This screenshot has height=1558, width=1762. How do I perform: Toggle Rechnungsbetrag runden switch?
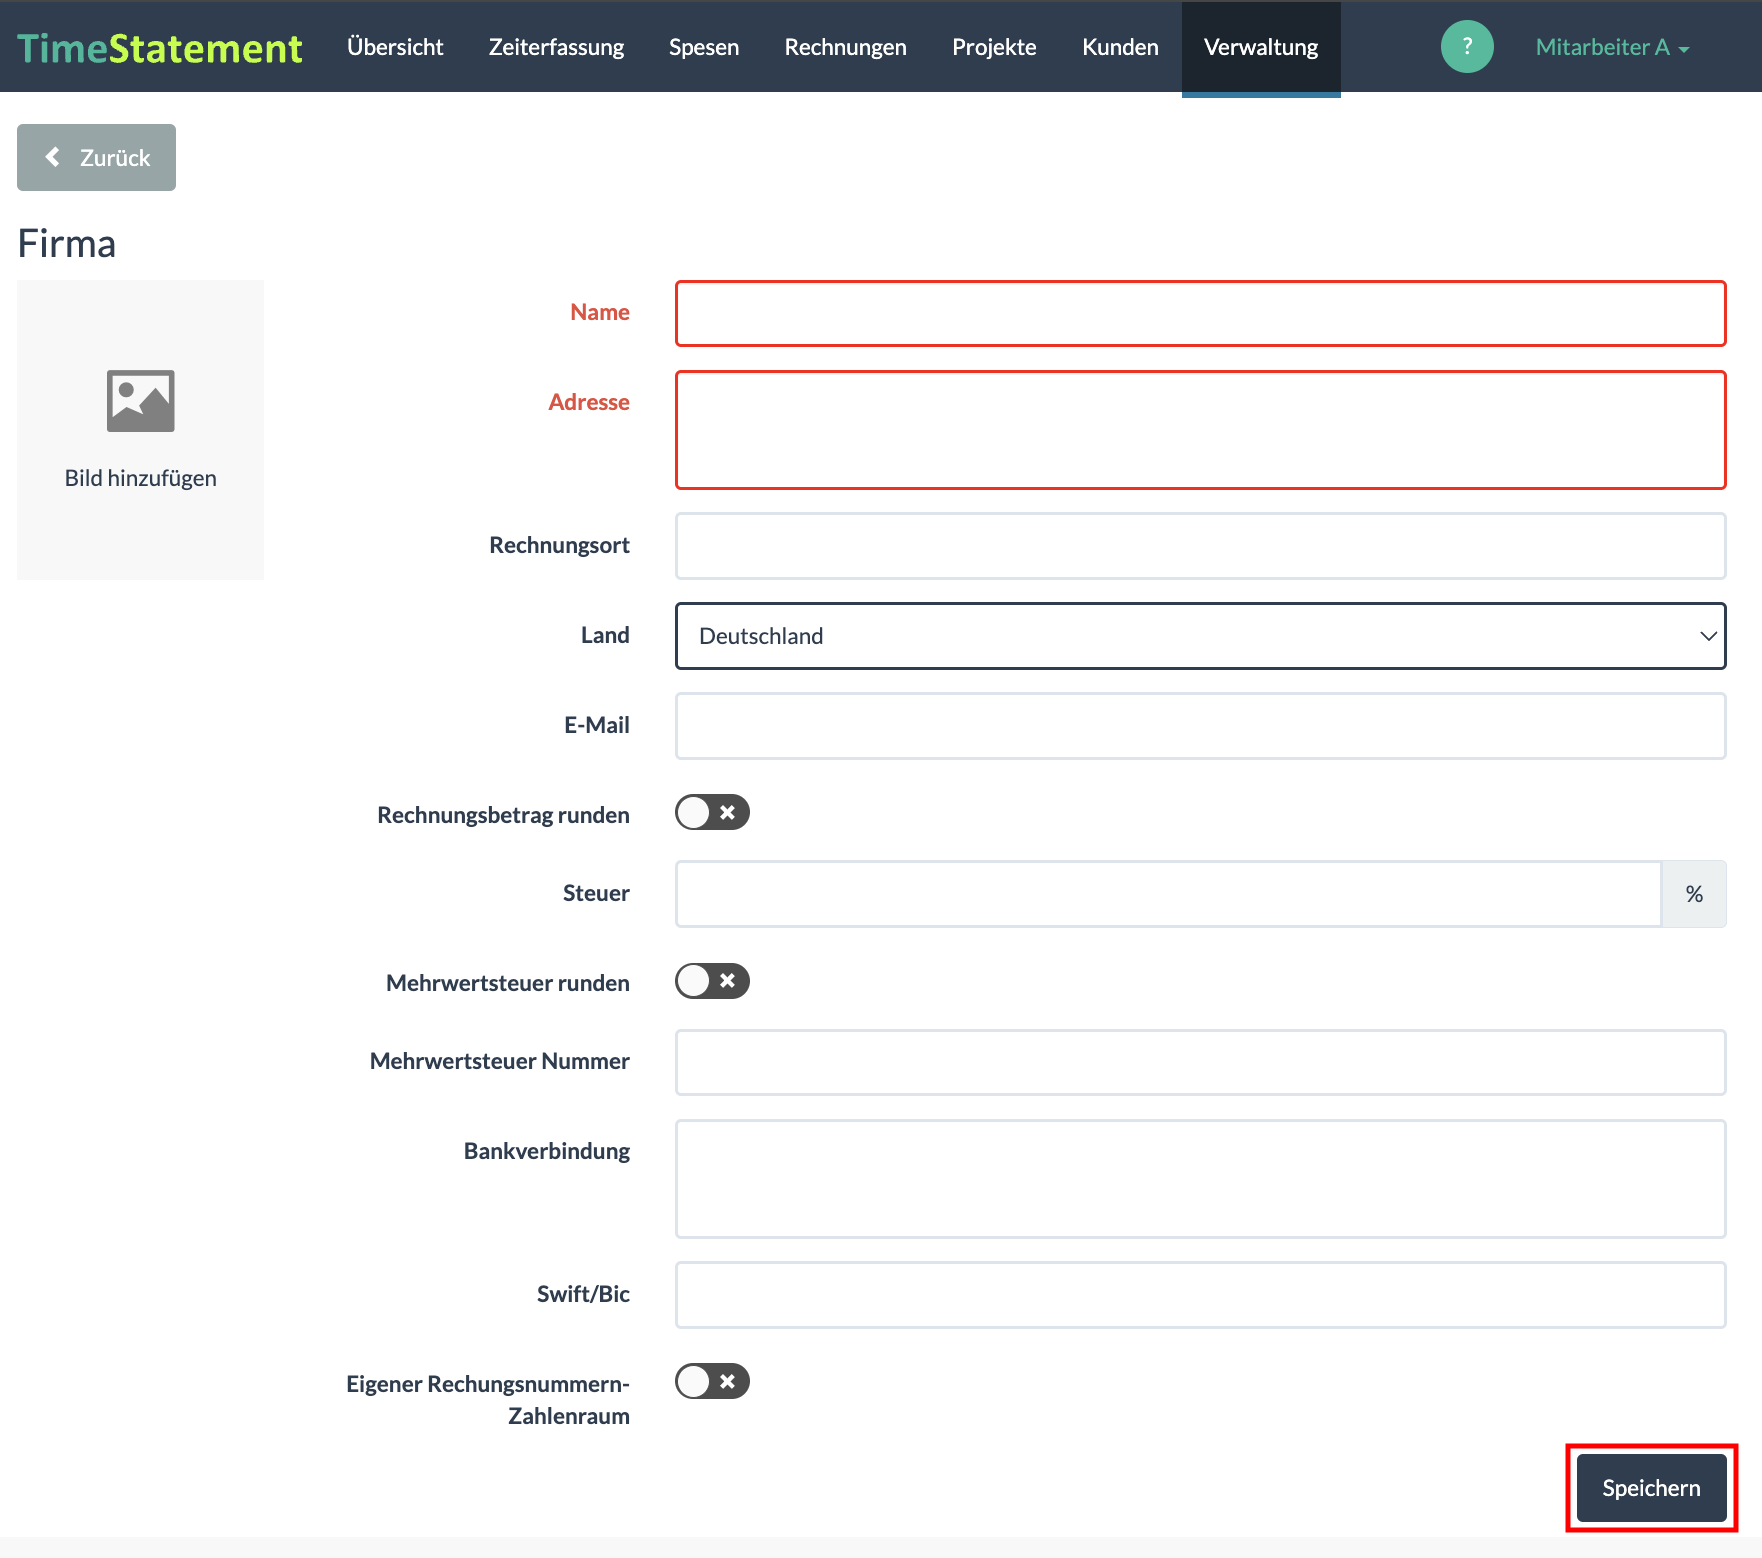(x=712, y=813)
